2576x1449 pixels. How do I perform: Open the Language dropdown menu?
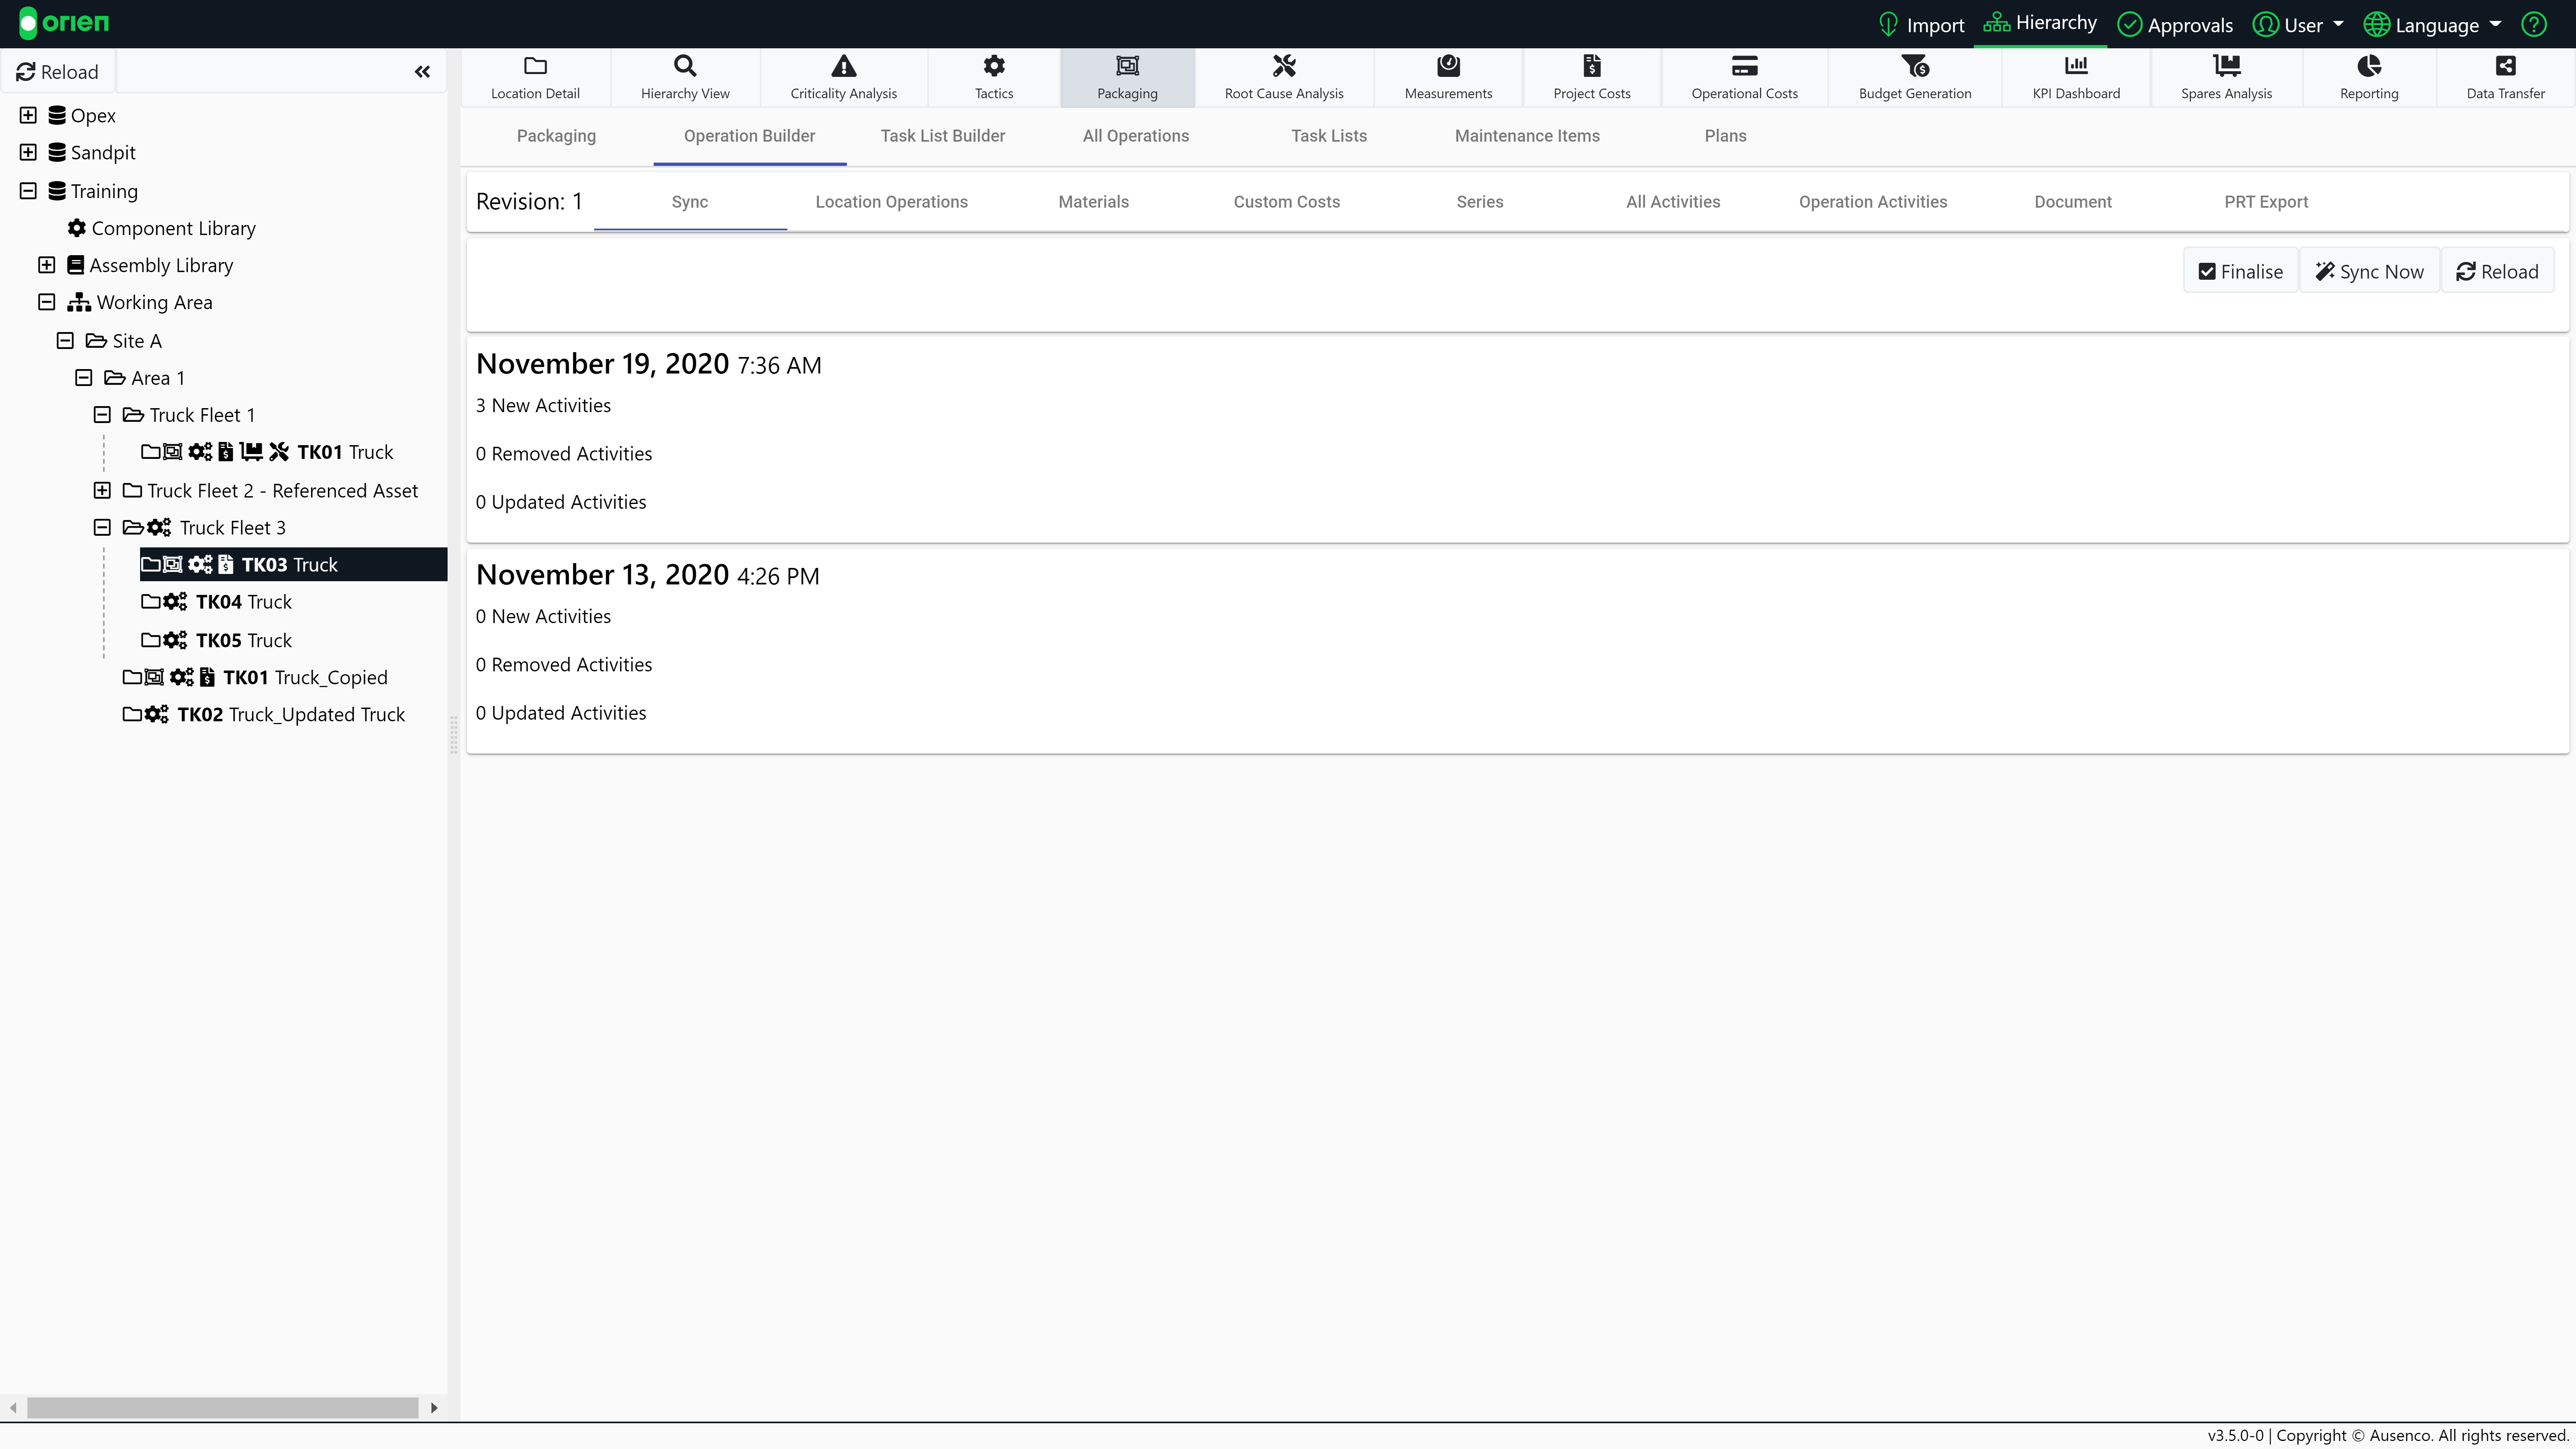[2432, 24]
